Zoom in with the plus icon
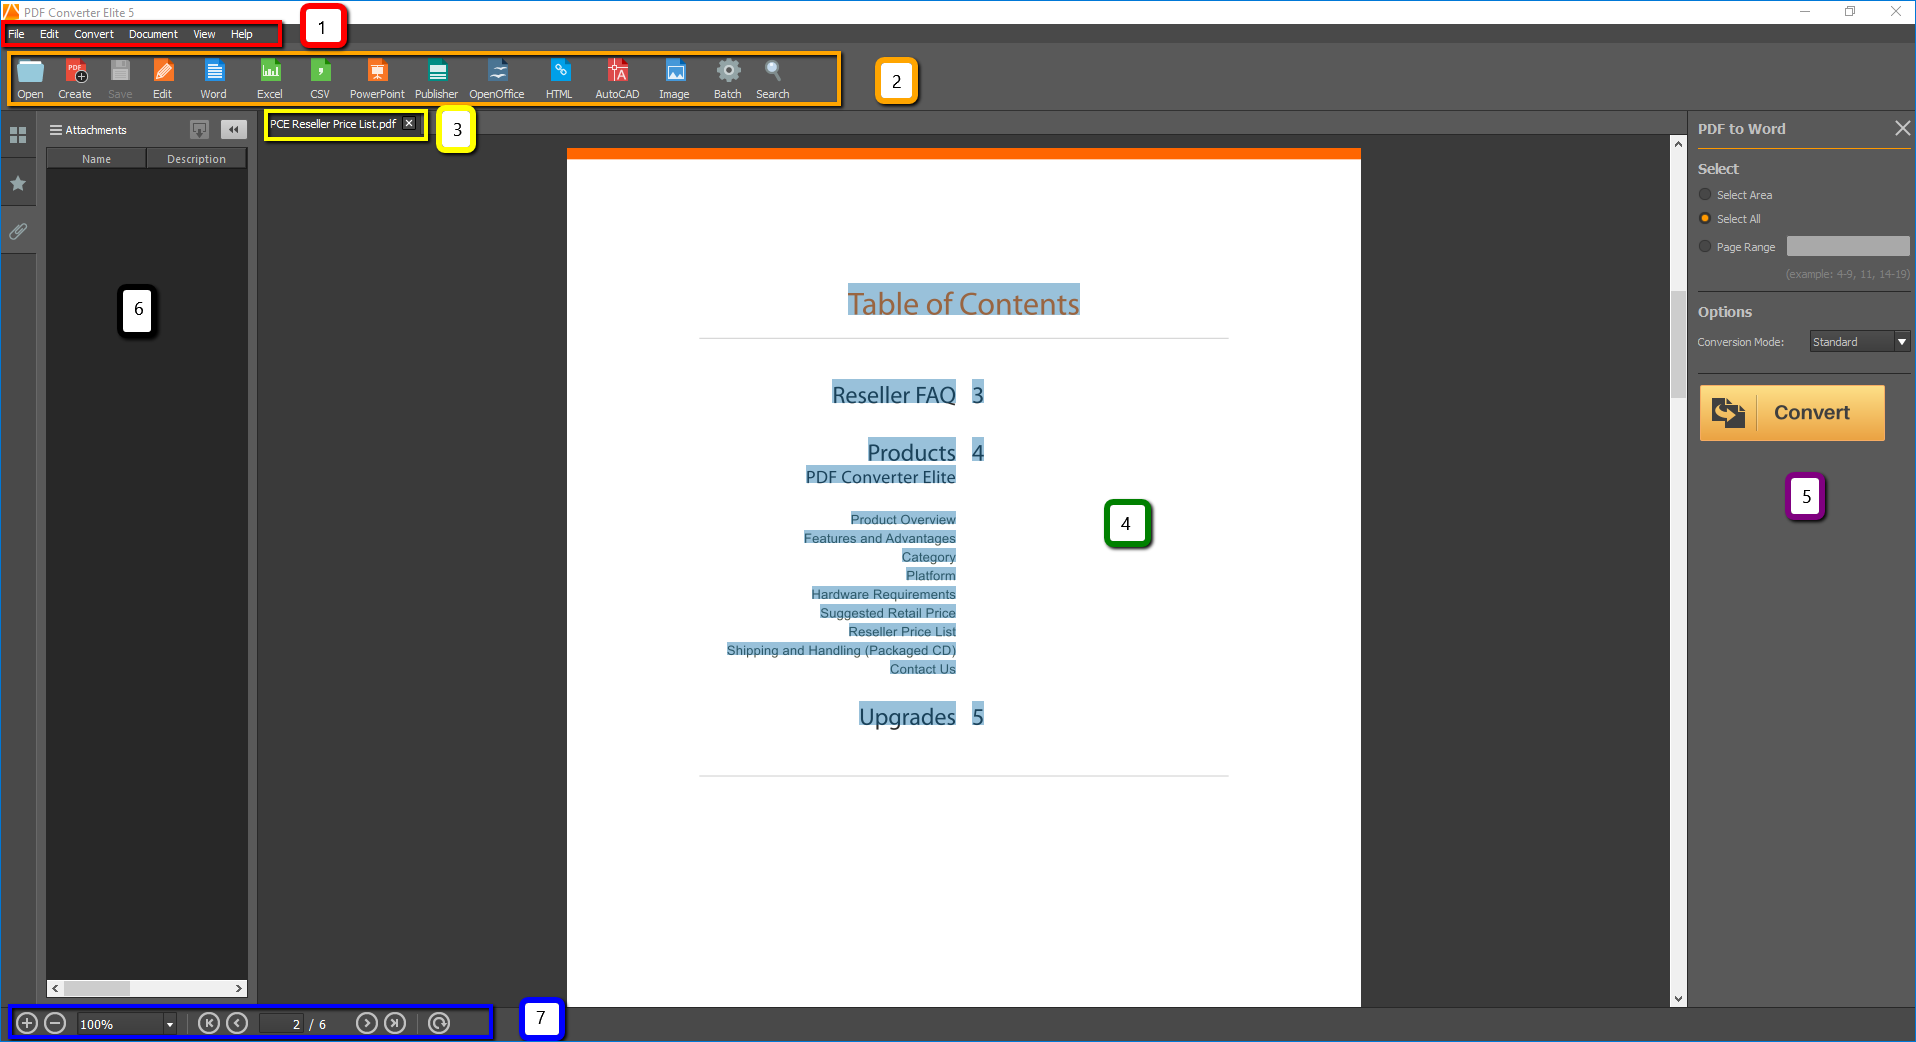1916x1042 pixels. 28,1023
